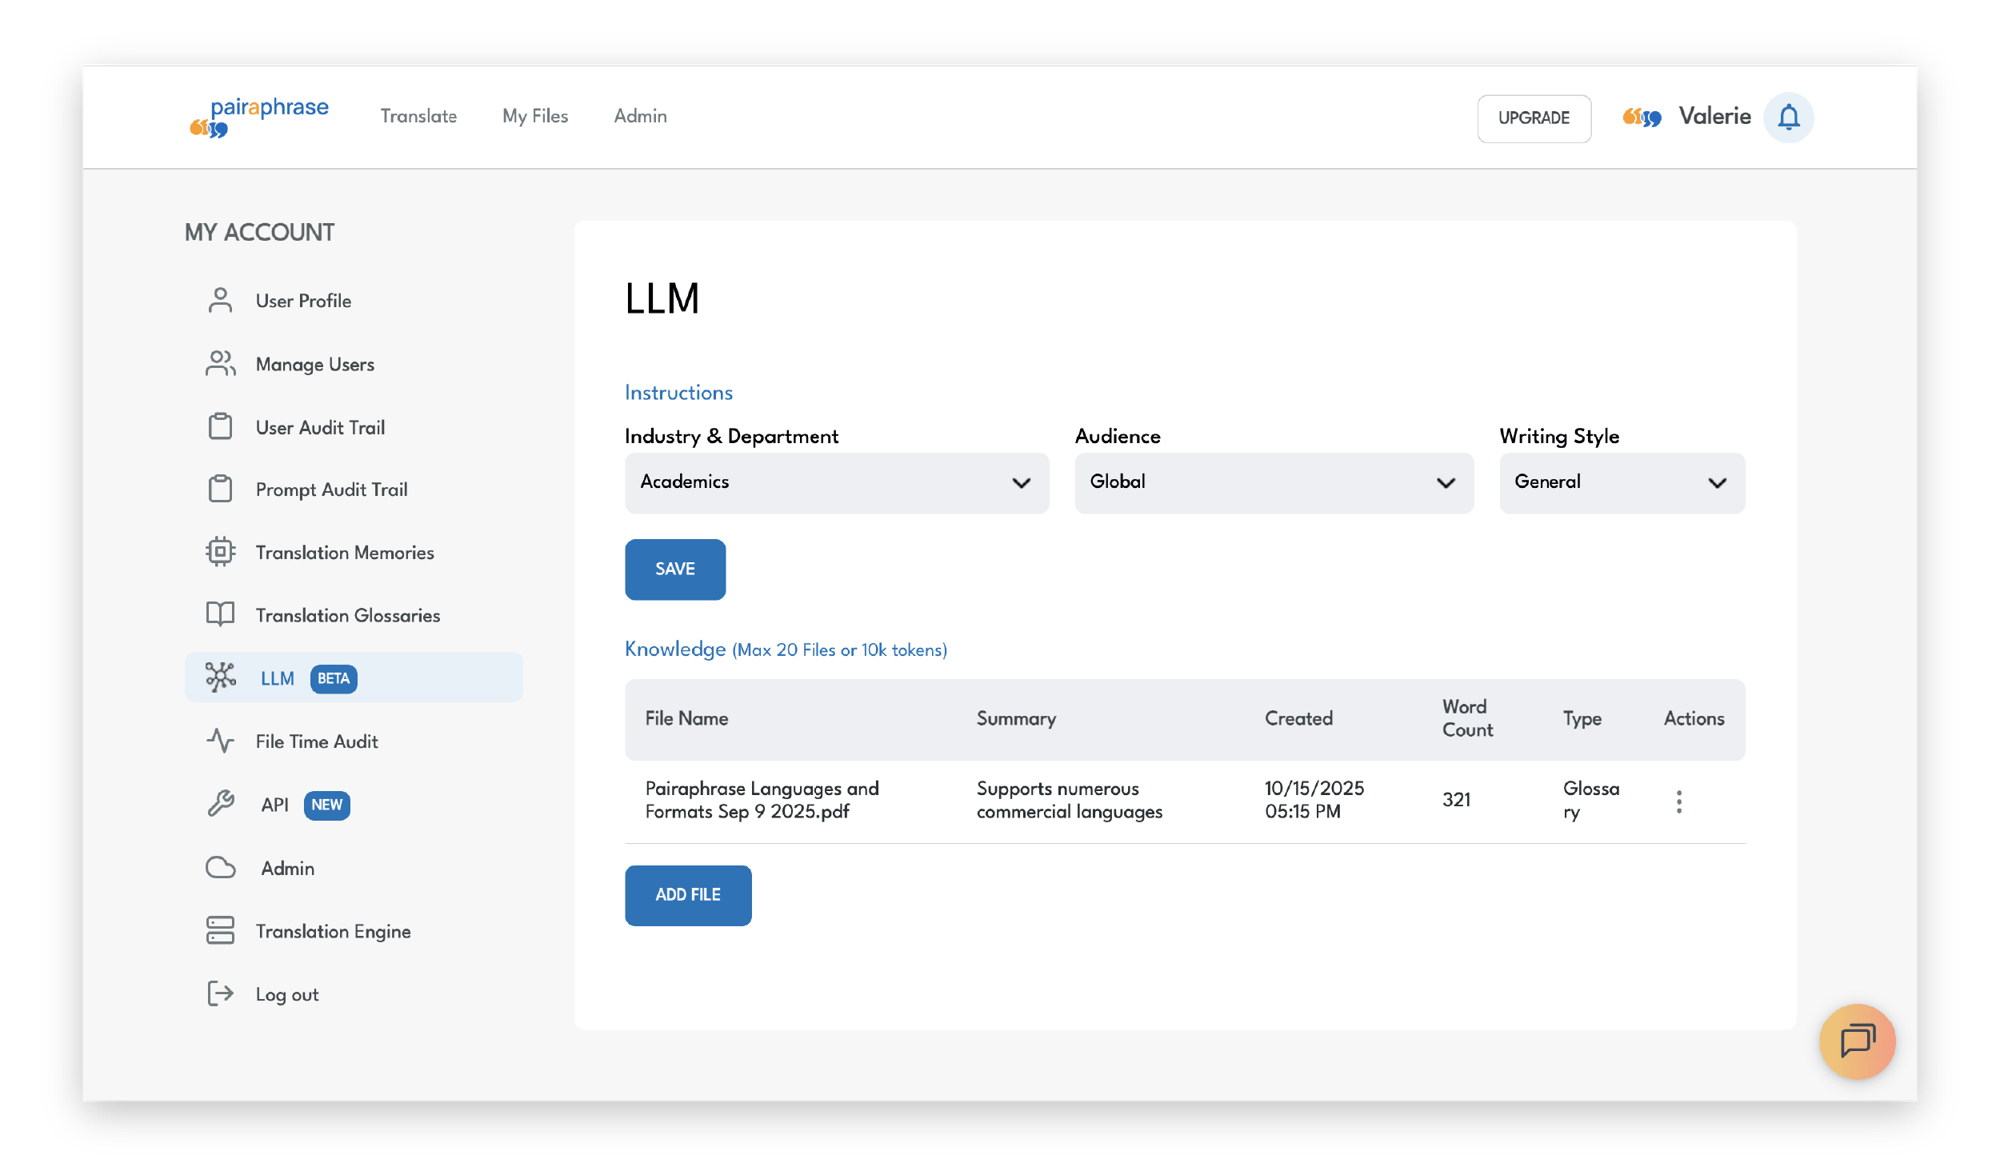
Task: Open the Audience dropdown showing Global
Action: coord(1273,483)
